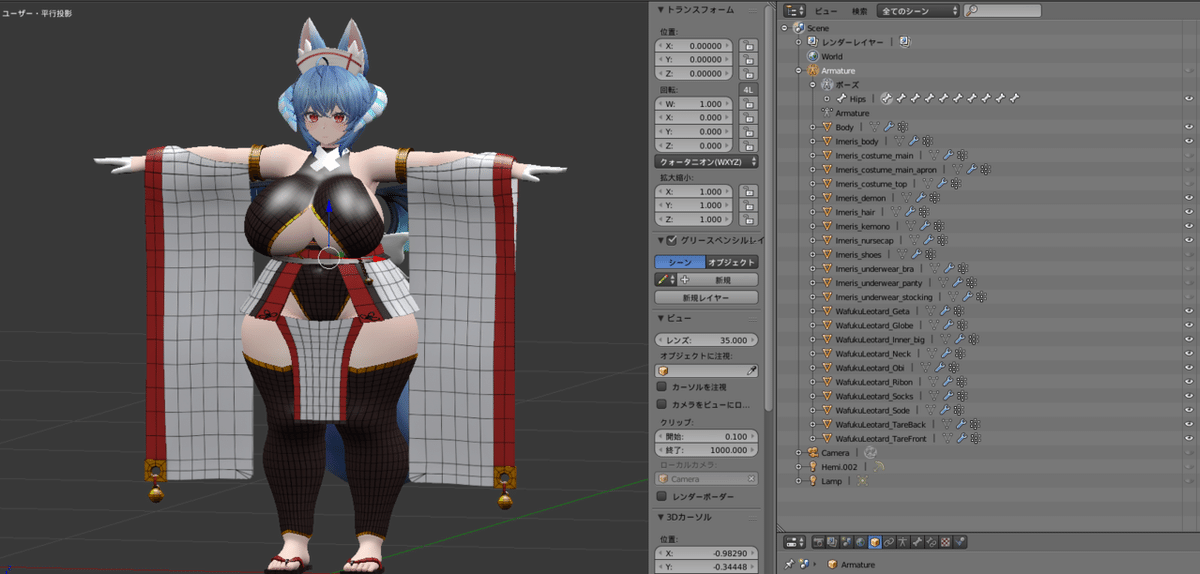Open the ビュー menu in the outliner header
Viewport: 1200px width, 574px height.
coord(827,10)
